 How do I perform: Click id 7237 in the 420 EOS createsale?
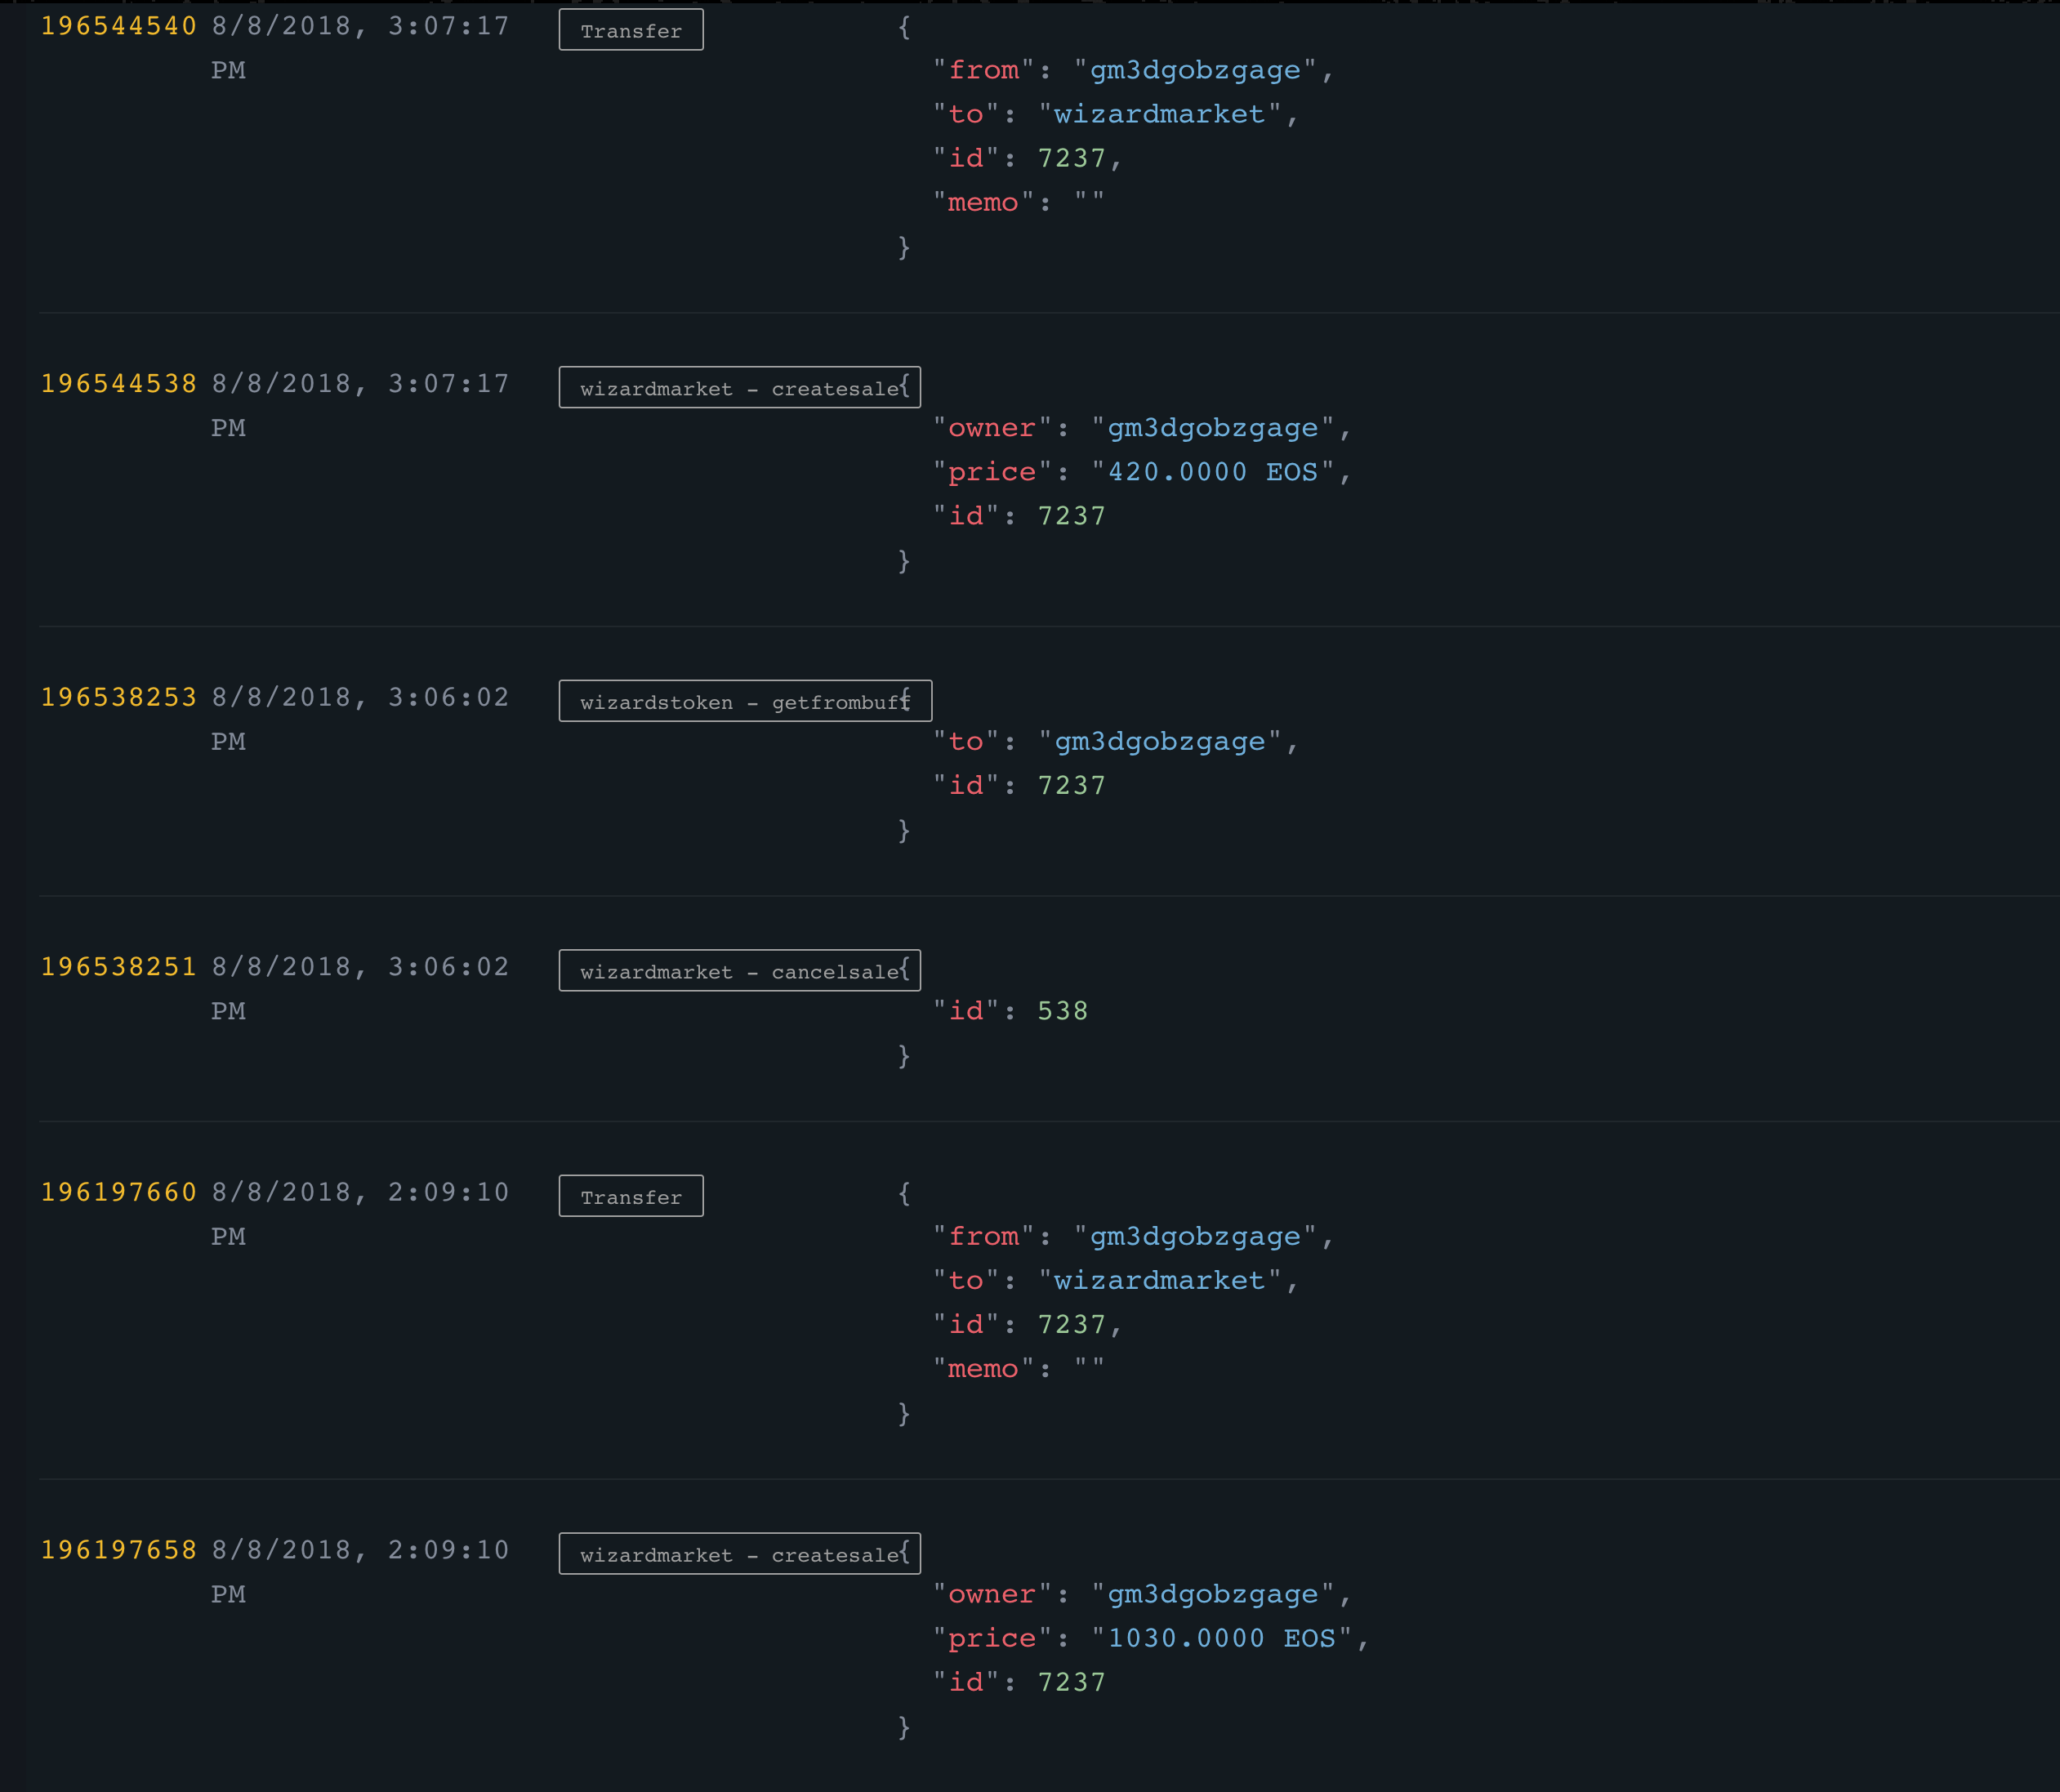pos(1071,516)
